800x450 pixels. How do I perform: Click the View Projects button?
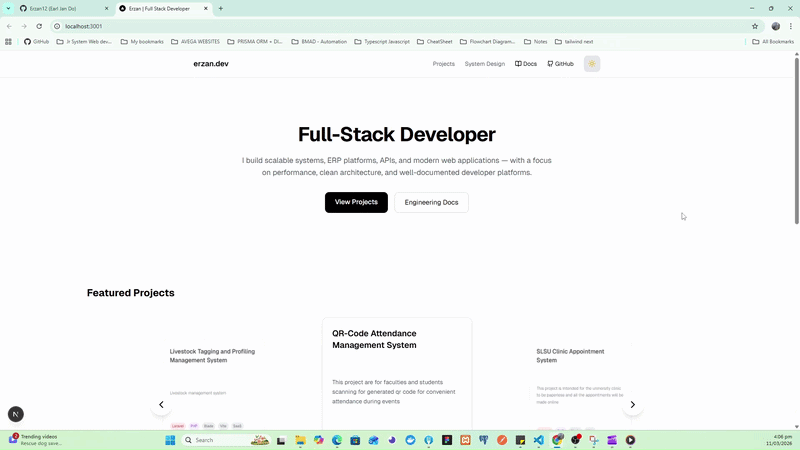coord(356,202)
